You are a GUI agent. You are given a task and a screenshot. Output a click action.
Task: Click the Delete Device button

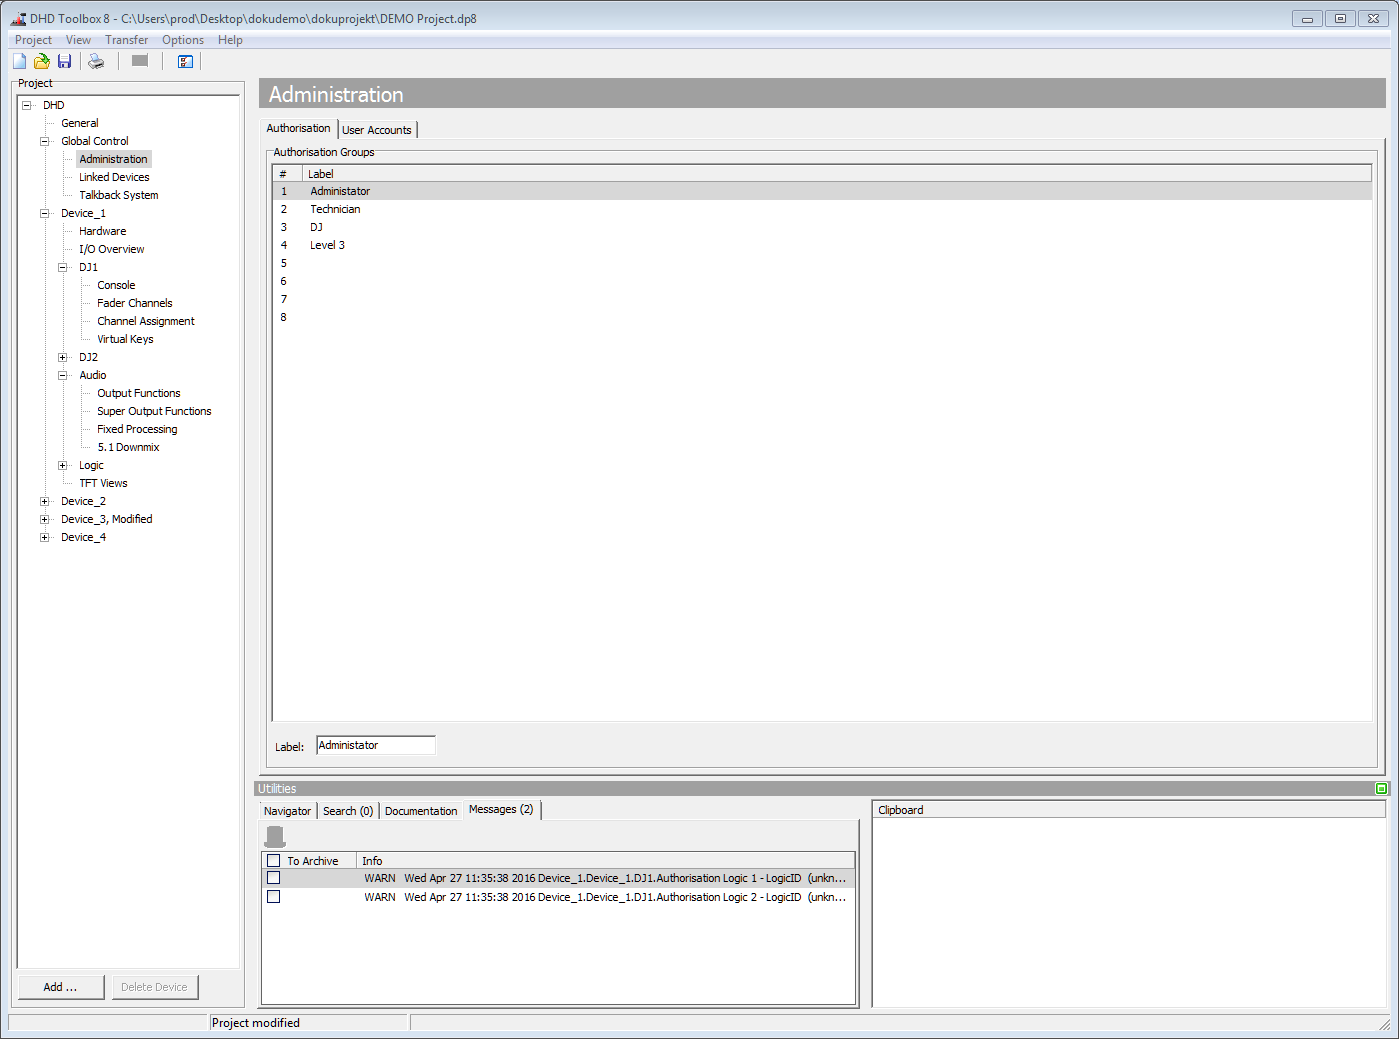(155, 987)
